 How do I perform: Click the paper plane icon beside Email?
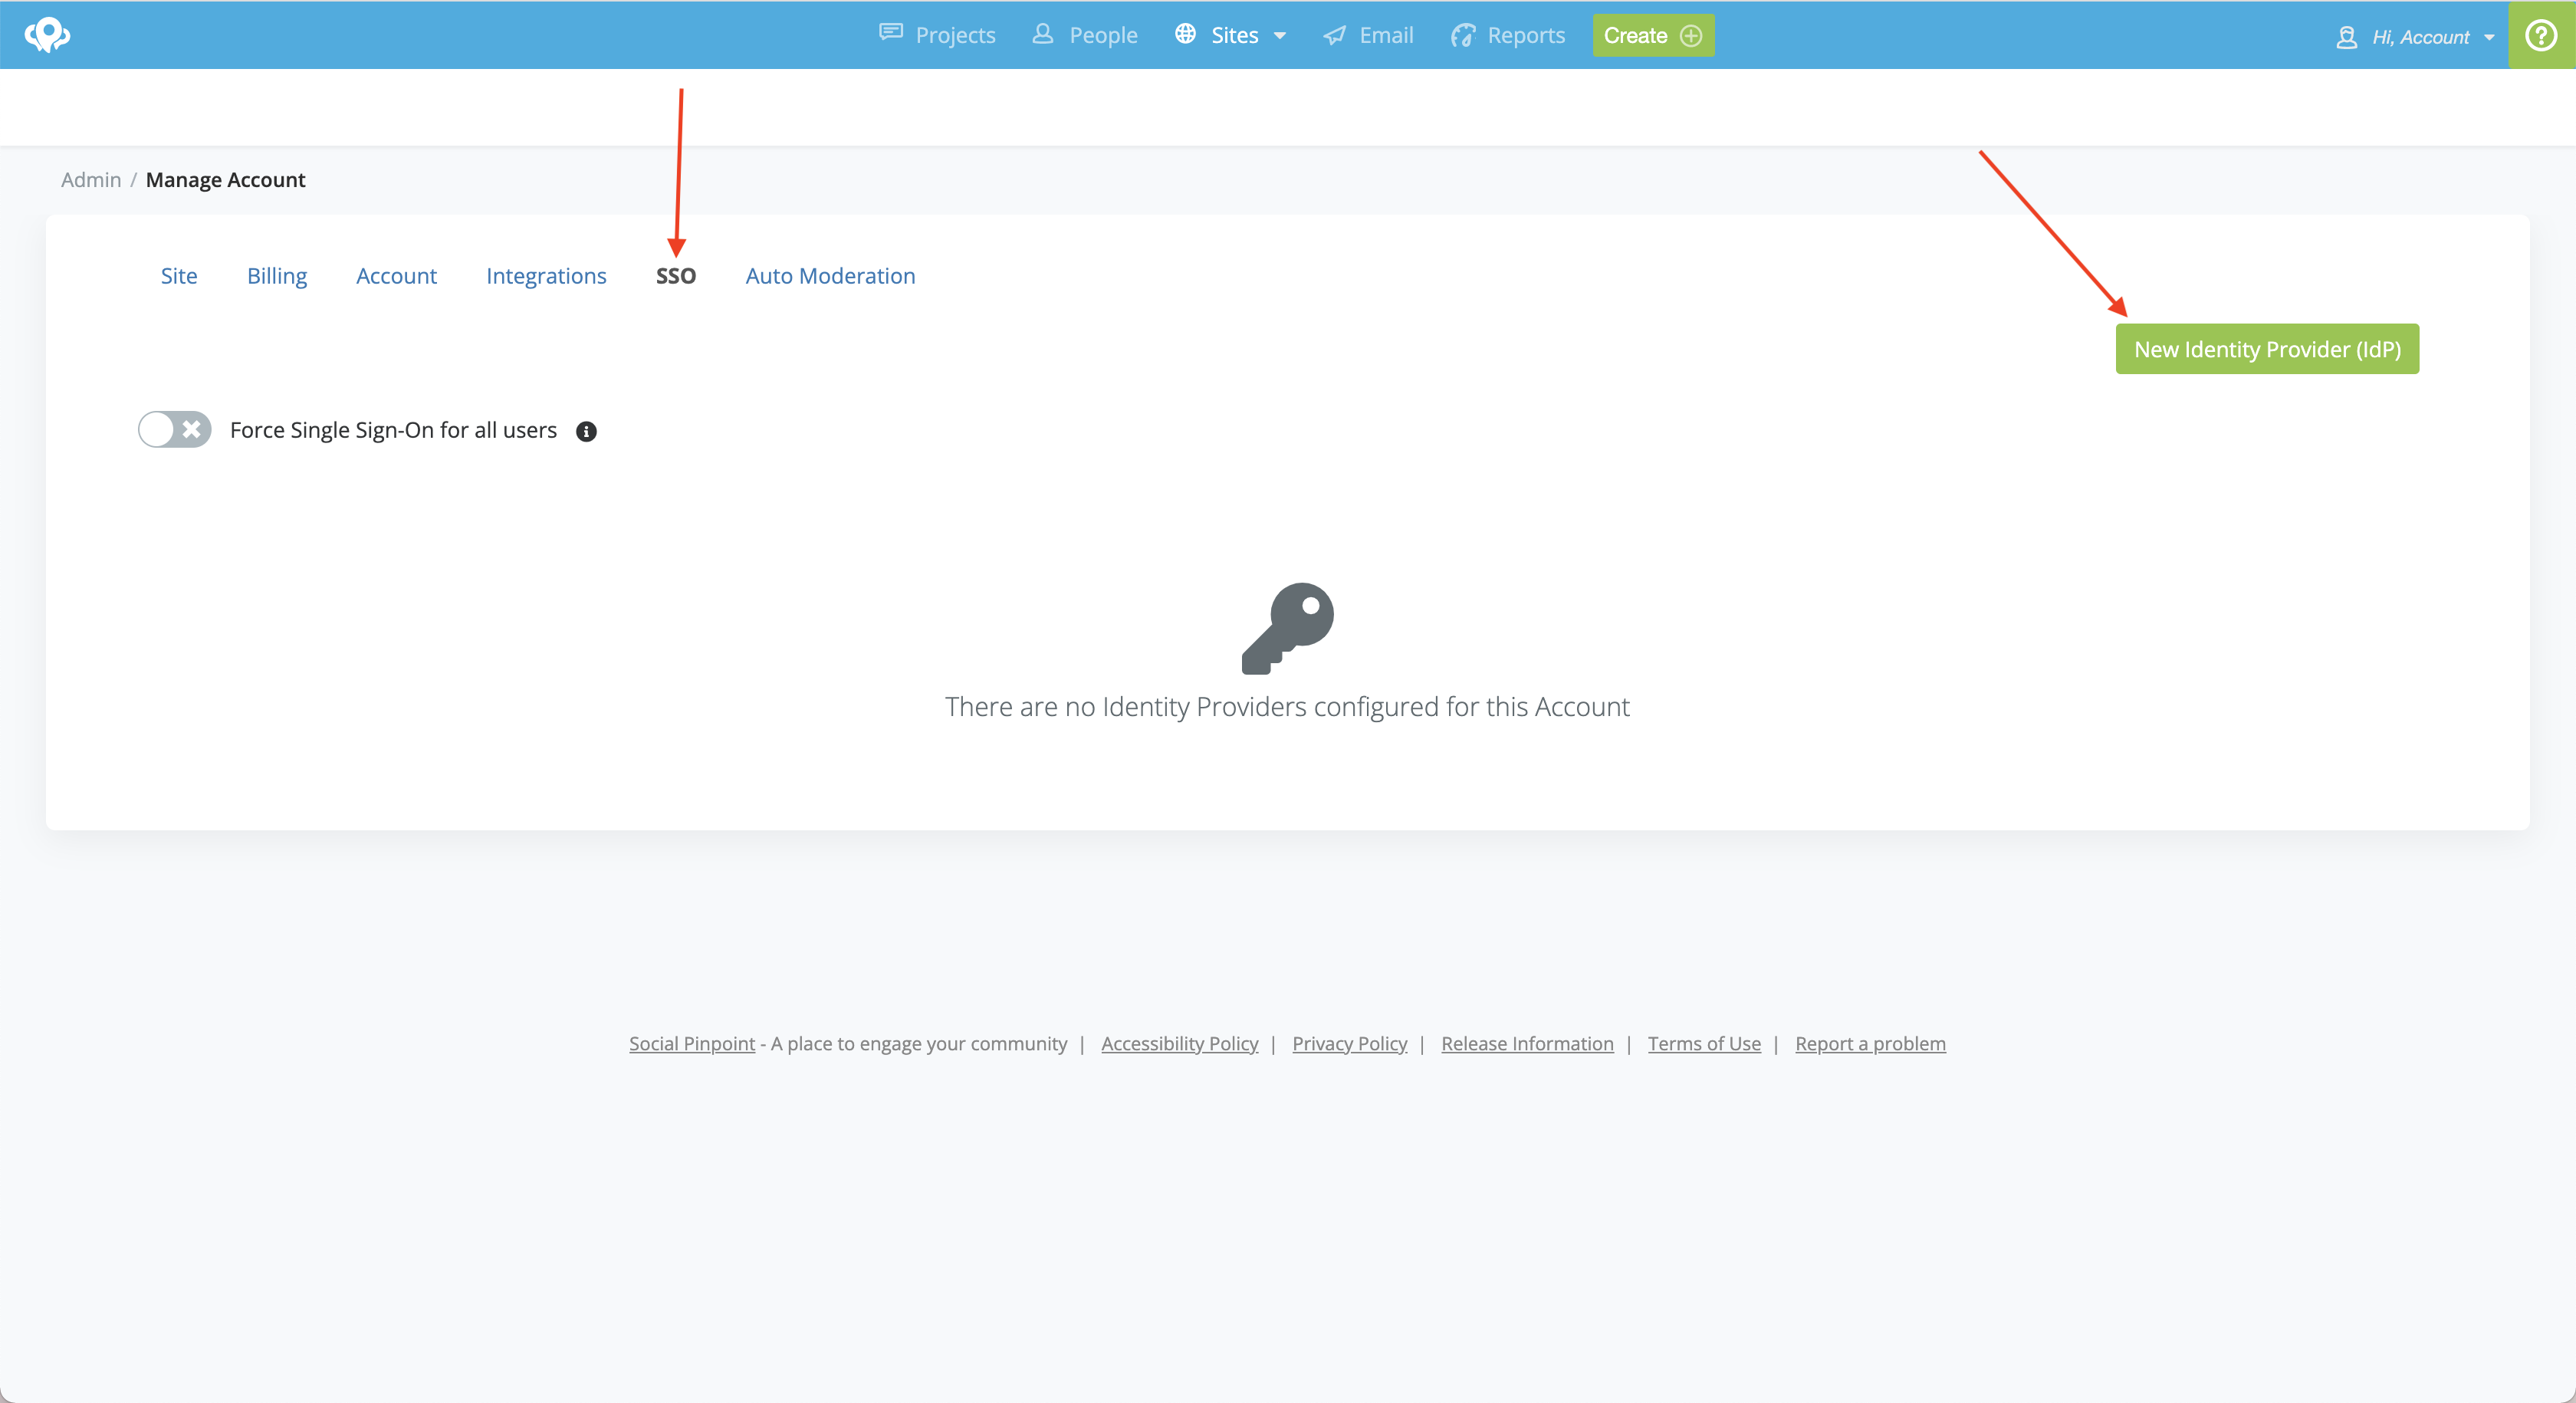1335,35
